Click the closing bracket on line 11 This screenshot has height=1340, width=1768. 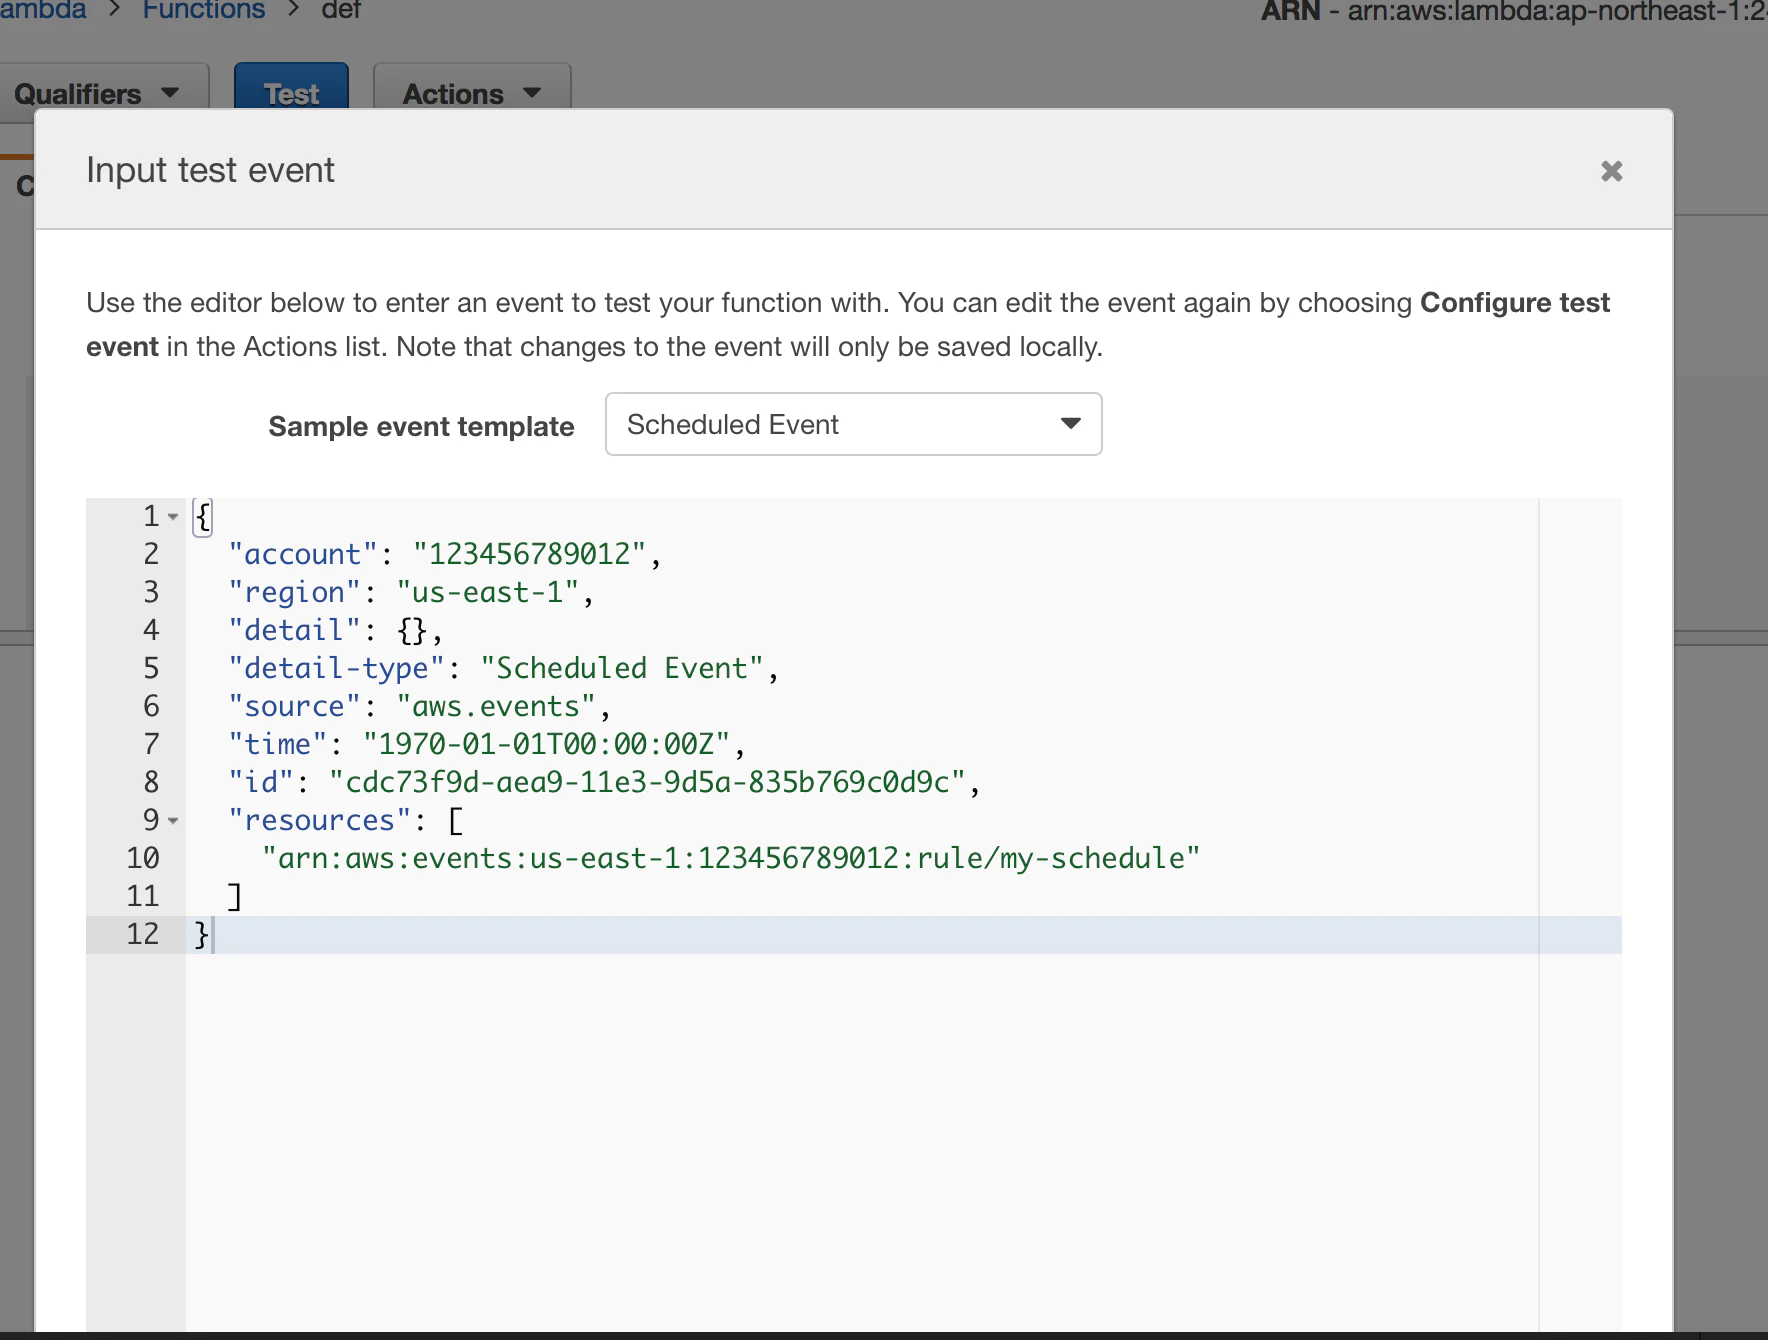[x=235, y=896]
